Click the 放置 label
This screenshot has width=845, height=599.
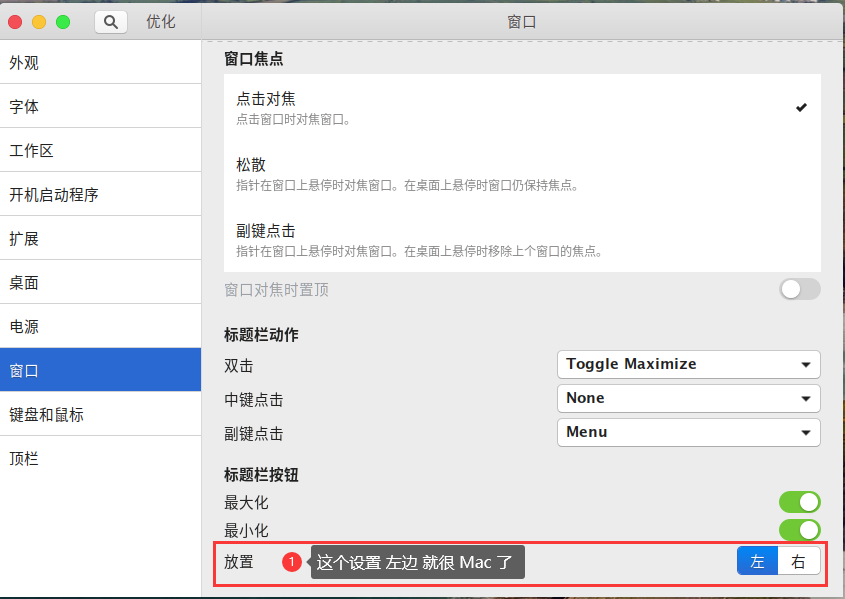pyautogui.click(x=239, y=562)
